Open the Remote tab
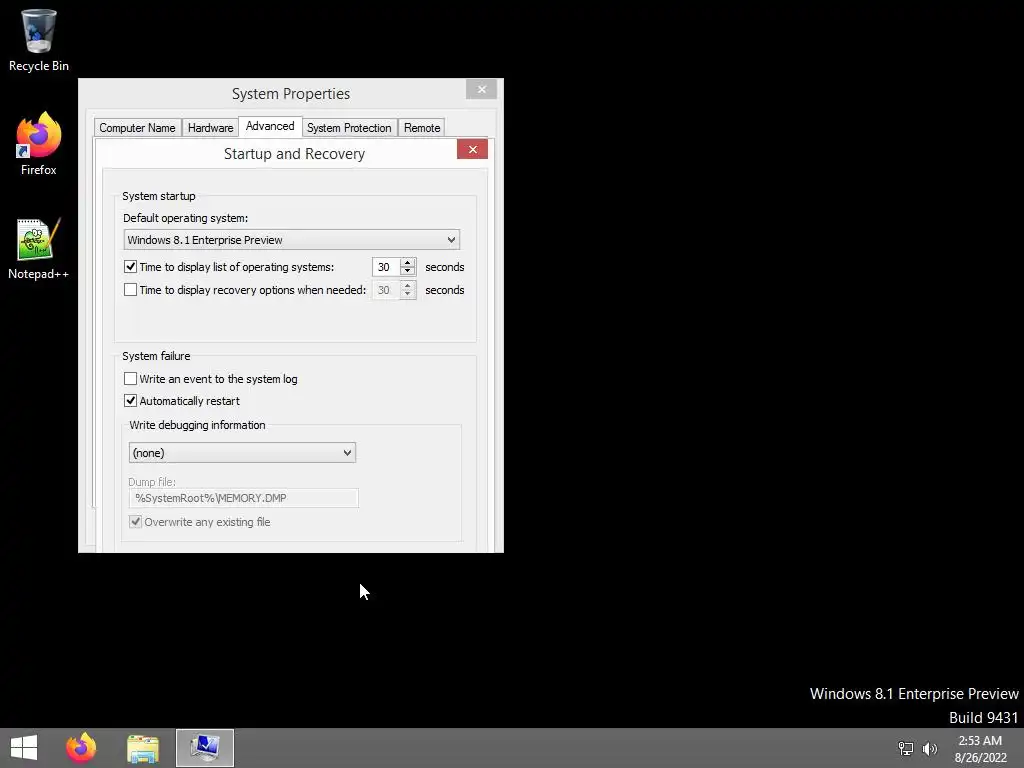The height and width of the screenshot is (768, 1024). [422, 128]
